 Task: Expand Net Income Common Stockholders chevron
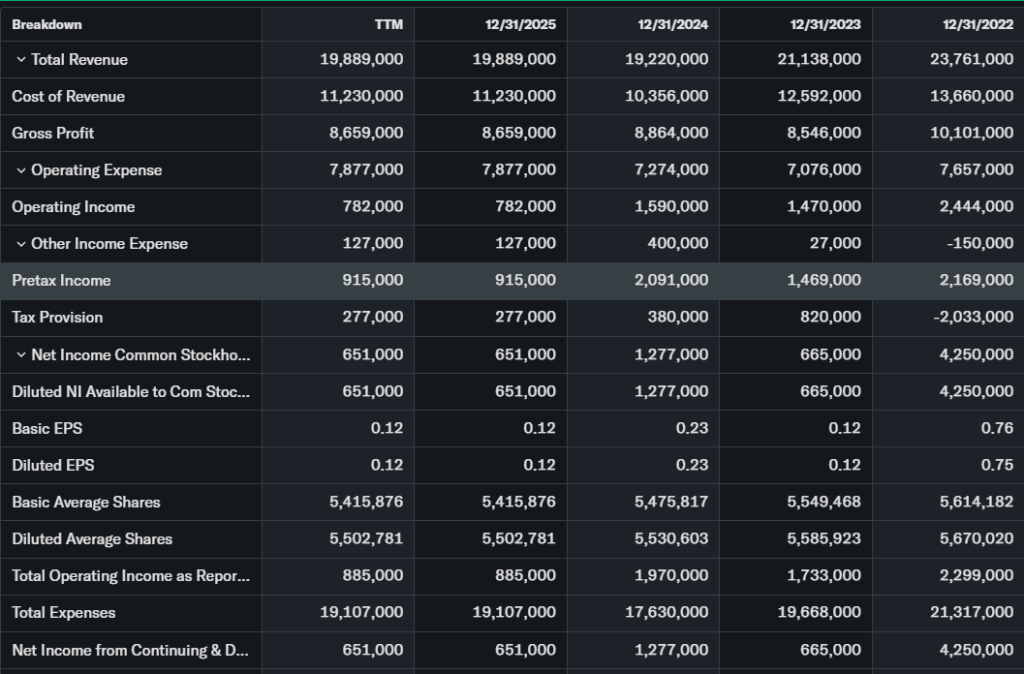(x=20, y=355)
